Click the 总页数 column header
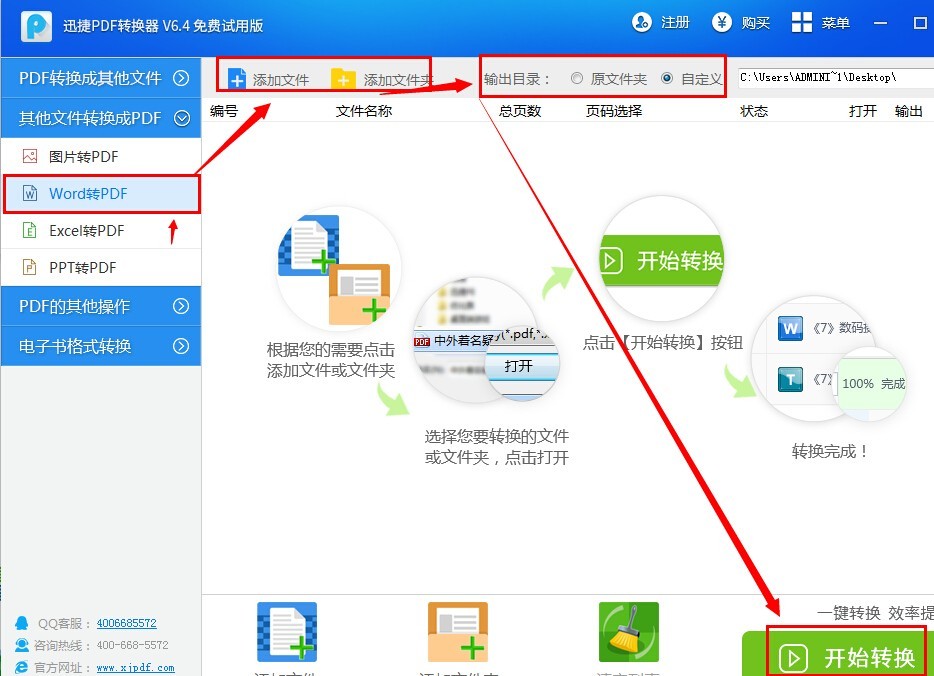This screenshot has height=676, width=934. (519, 111)
